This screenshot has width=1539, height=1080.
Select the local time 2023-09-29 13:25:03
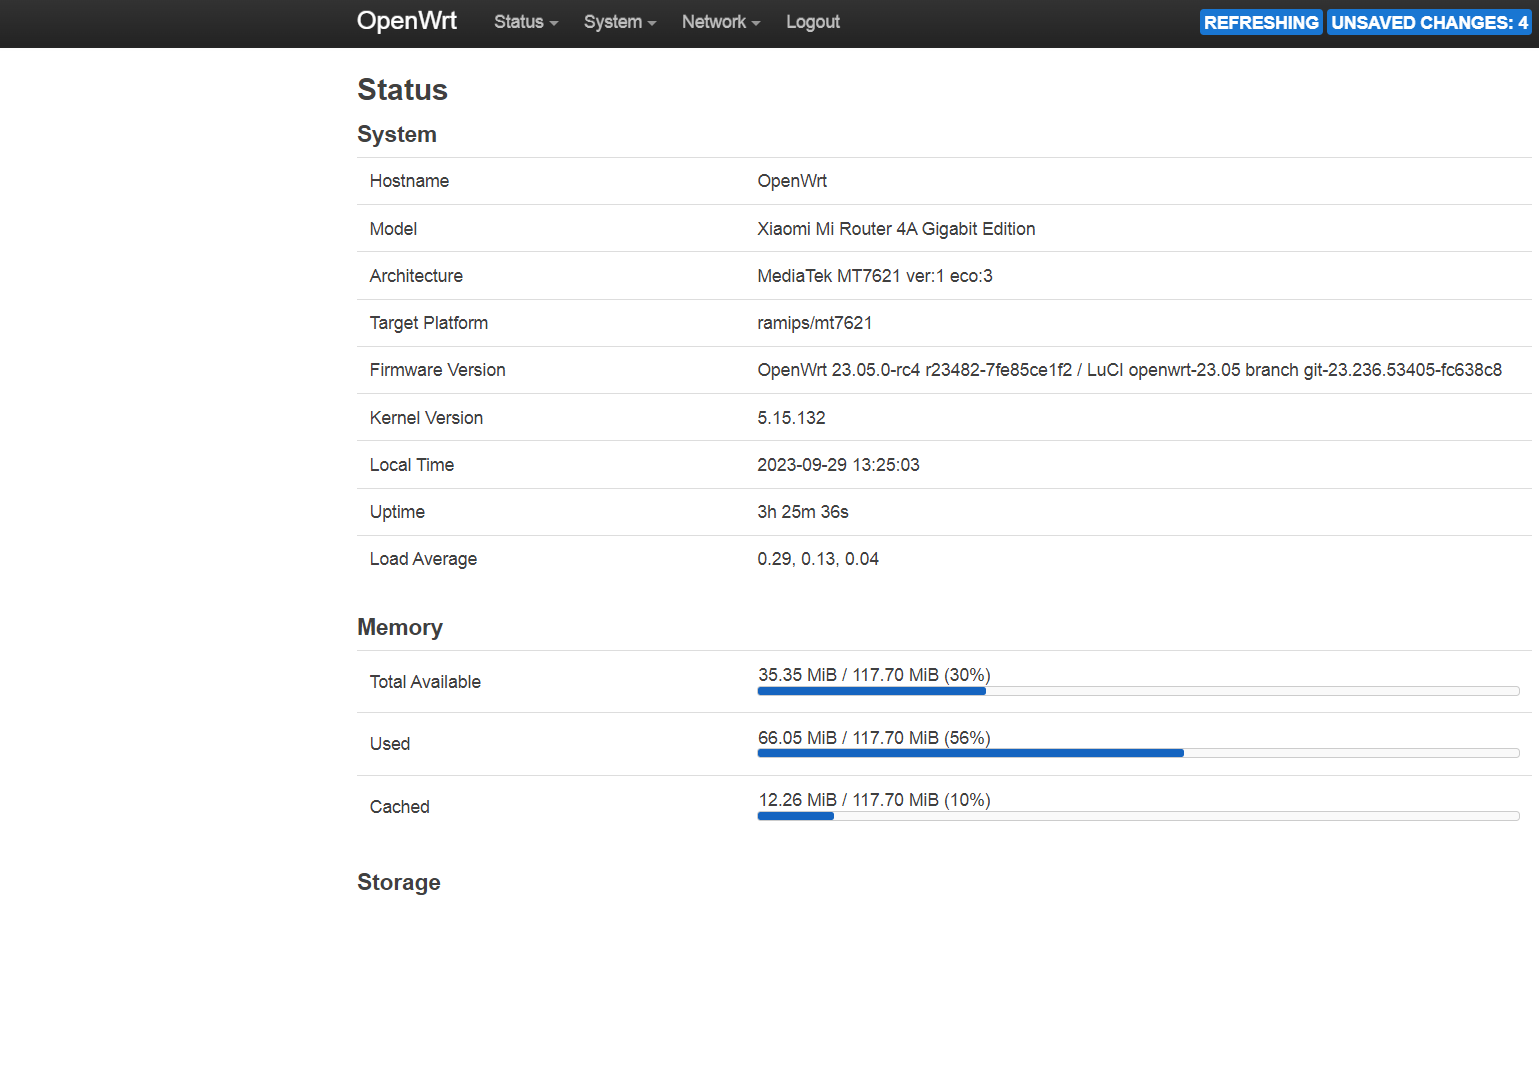pyautogui.click(x=838, y=465)
